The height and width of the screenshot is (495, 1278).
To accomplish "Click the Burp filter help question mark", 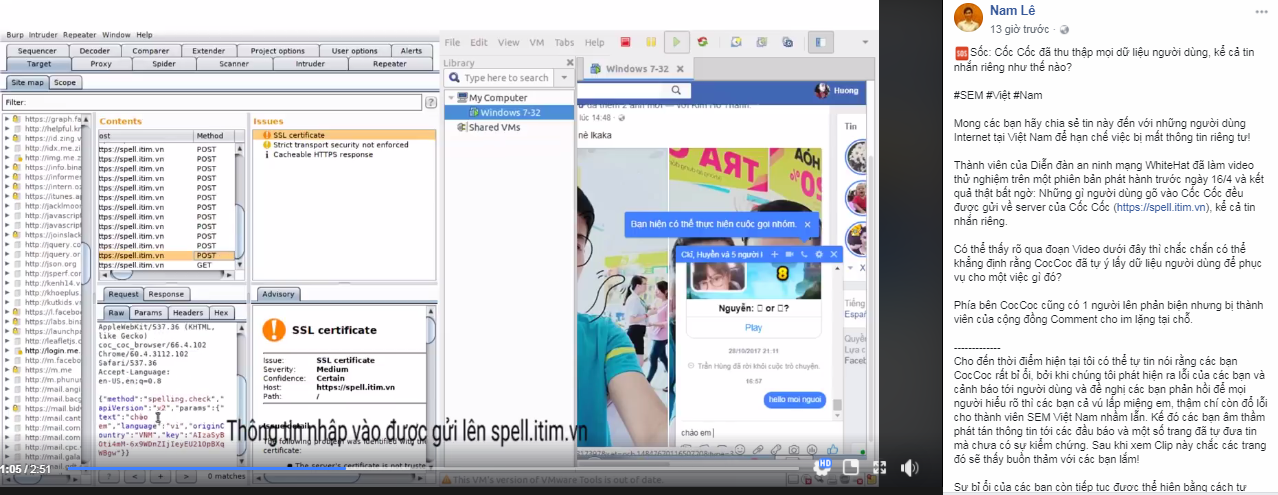I will (x=429, y=102).
